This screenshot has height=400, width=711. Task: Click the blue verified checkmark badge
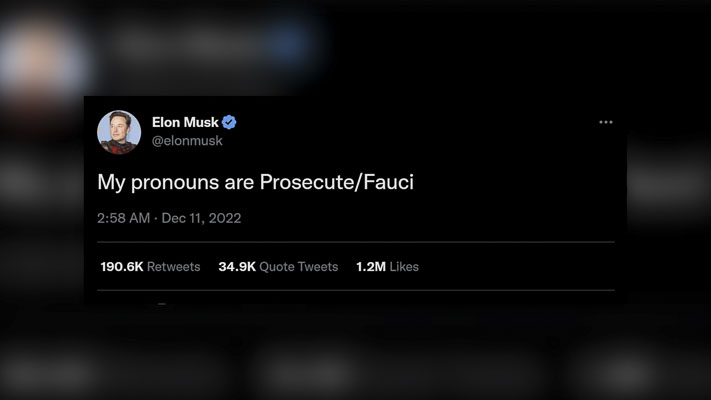coord(229,122)
